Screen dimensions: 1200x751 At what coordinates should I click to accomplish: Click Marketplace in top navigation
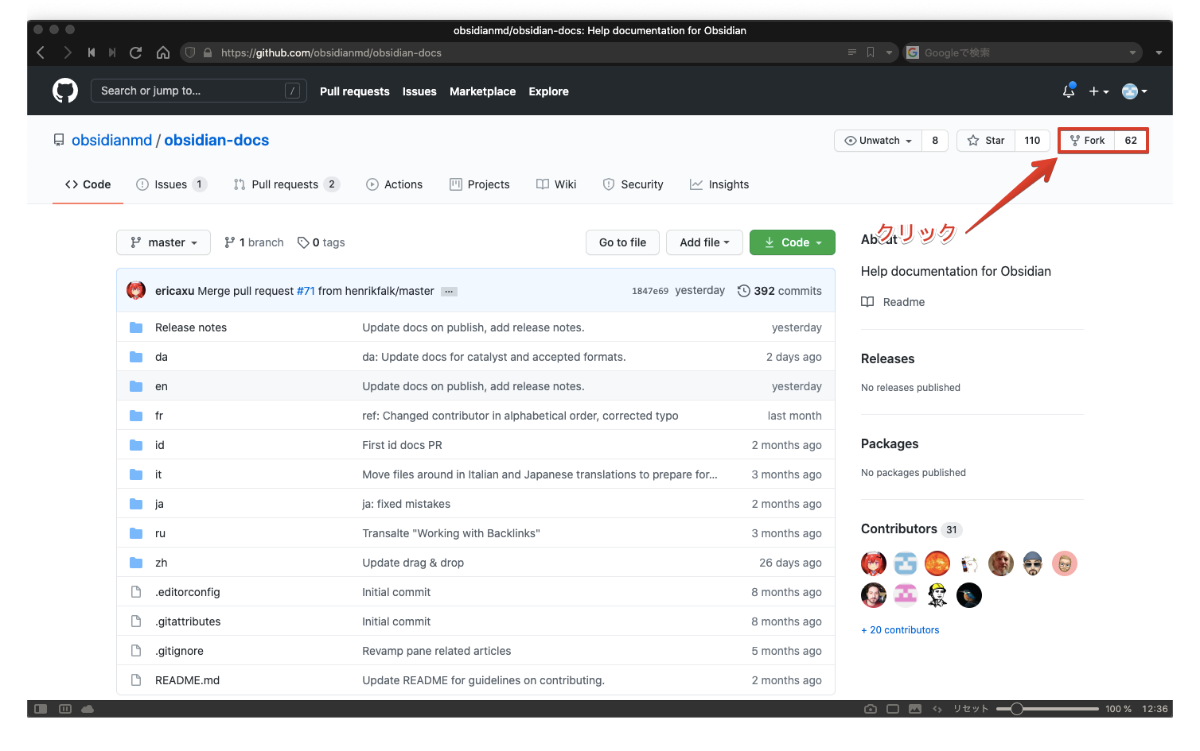point(482,91)
